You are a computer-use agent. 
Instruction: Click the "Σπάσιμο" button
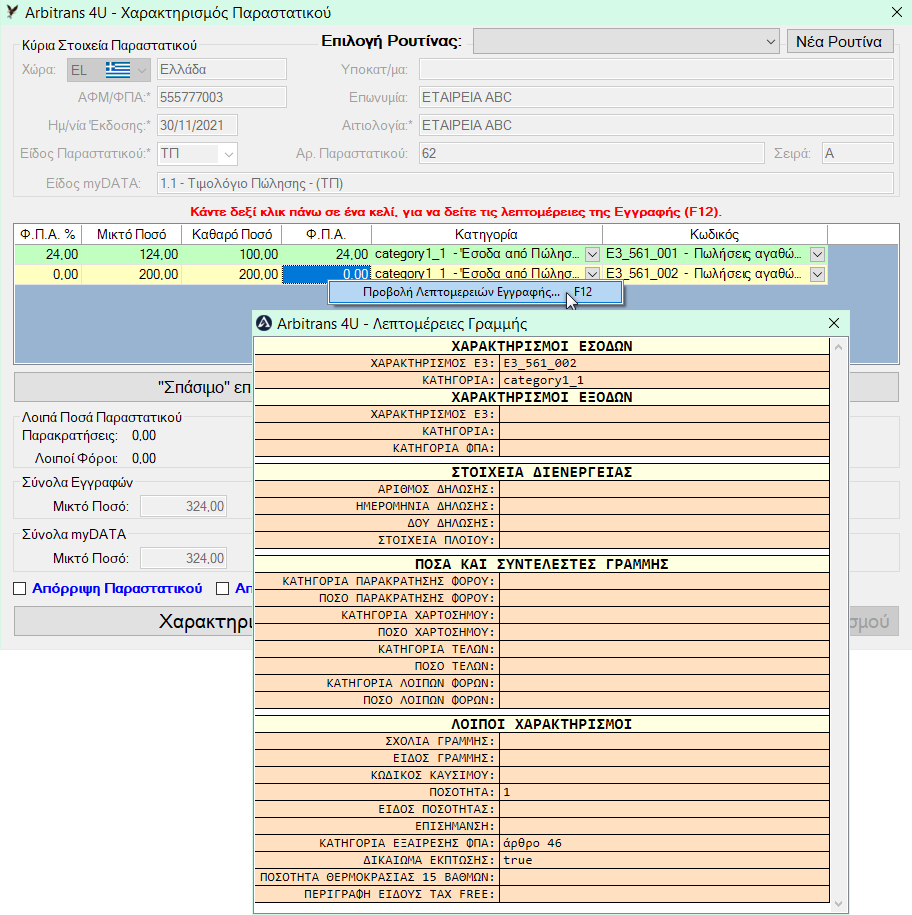tap(134, 387)
